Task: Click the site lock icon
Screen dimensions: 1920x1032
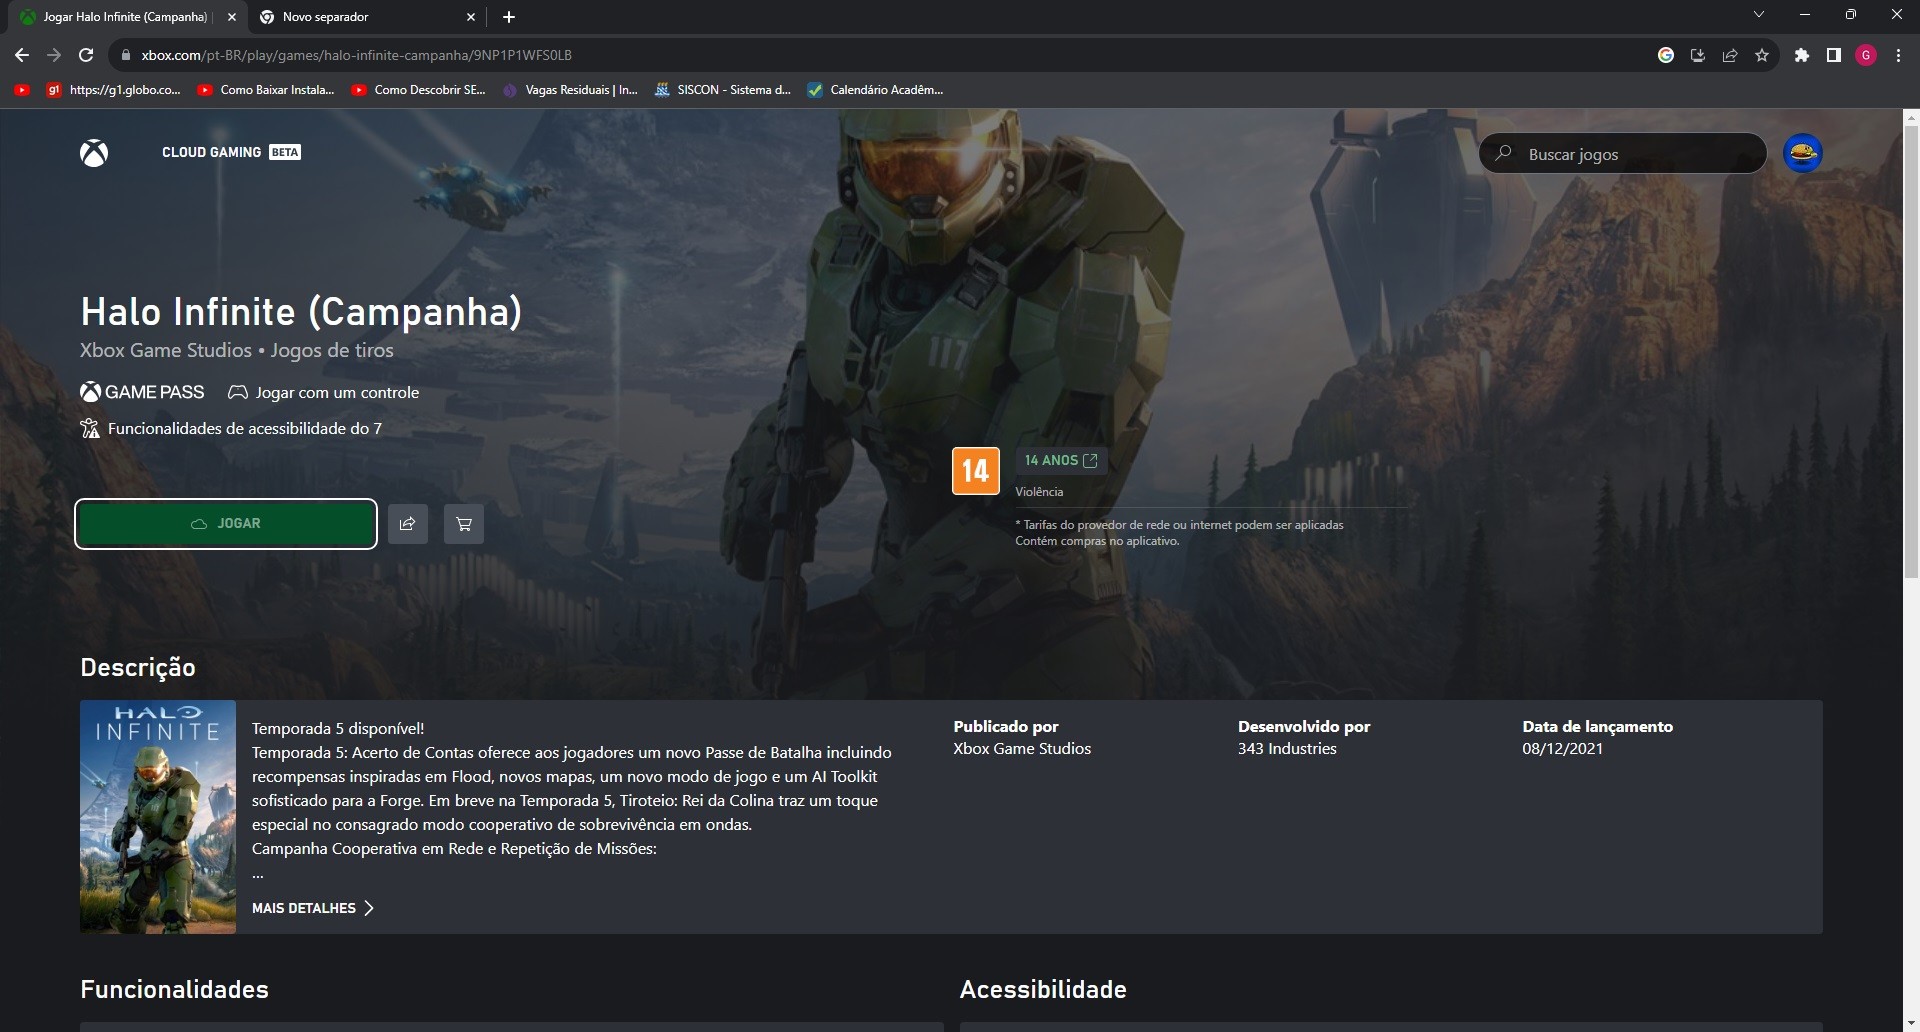Action: click(x=125, y=55)
